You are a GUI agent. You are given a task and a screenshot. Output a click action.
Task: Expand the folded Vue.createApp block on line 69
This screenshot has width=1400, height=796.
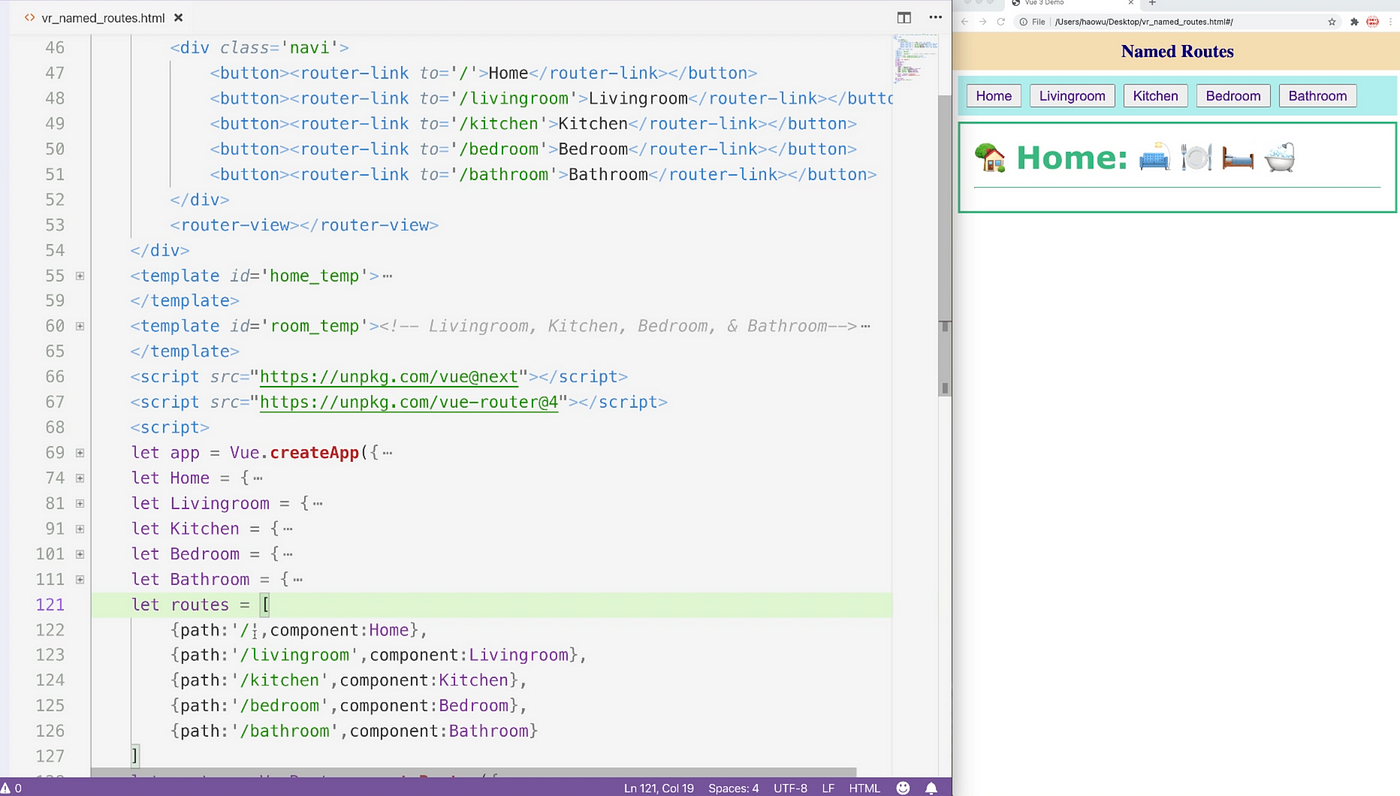coord(80,453)
